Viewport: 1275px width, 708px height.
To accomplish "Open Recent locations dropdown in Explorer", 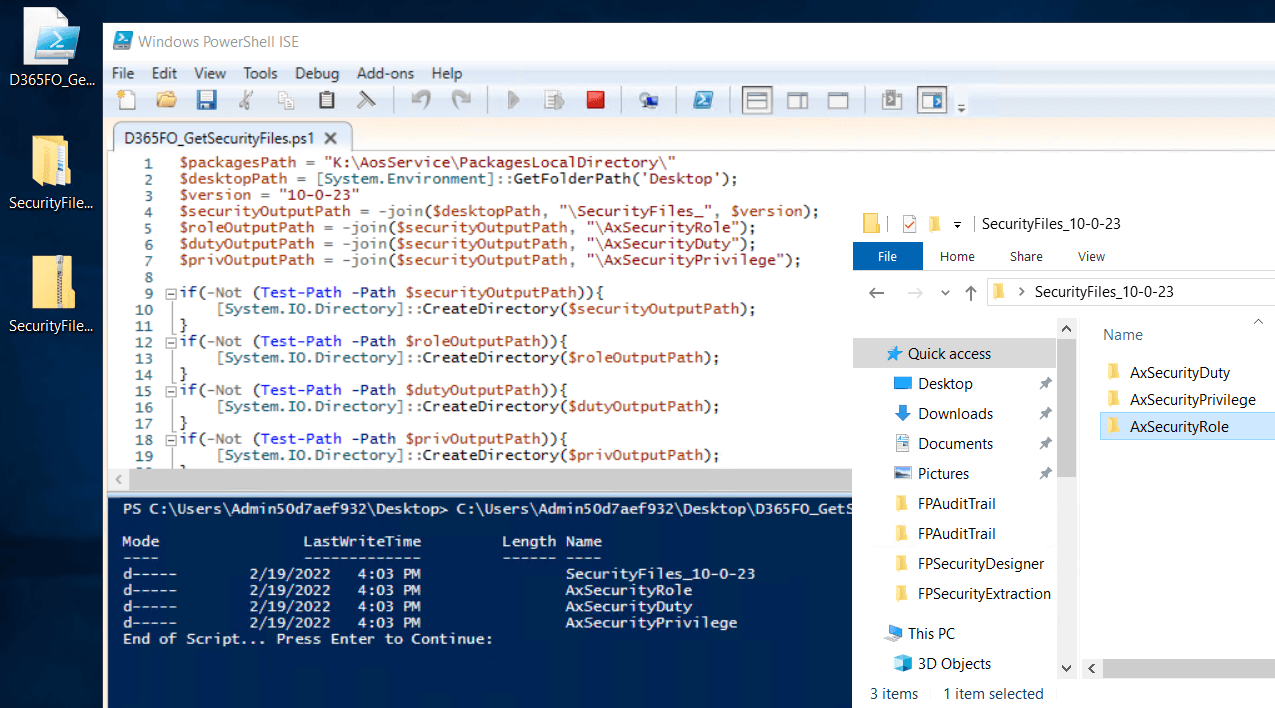I will click(946, 294).
